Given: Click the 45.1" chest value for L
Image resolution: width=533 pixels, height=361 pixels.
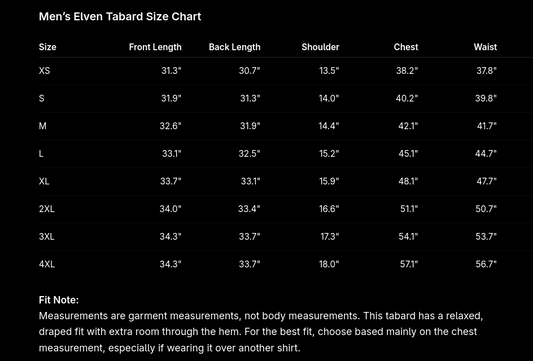Looking at the screenshot, I should [408, 154].
